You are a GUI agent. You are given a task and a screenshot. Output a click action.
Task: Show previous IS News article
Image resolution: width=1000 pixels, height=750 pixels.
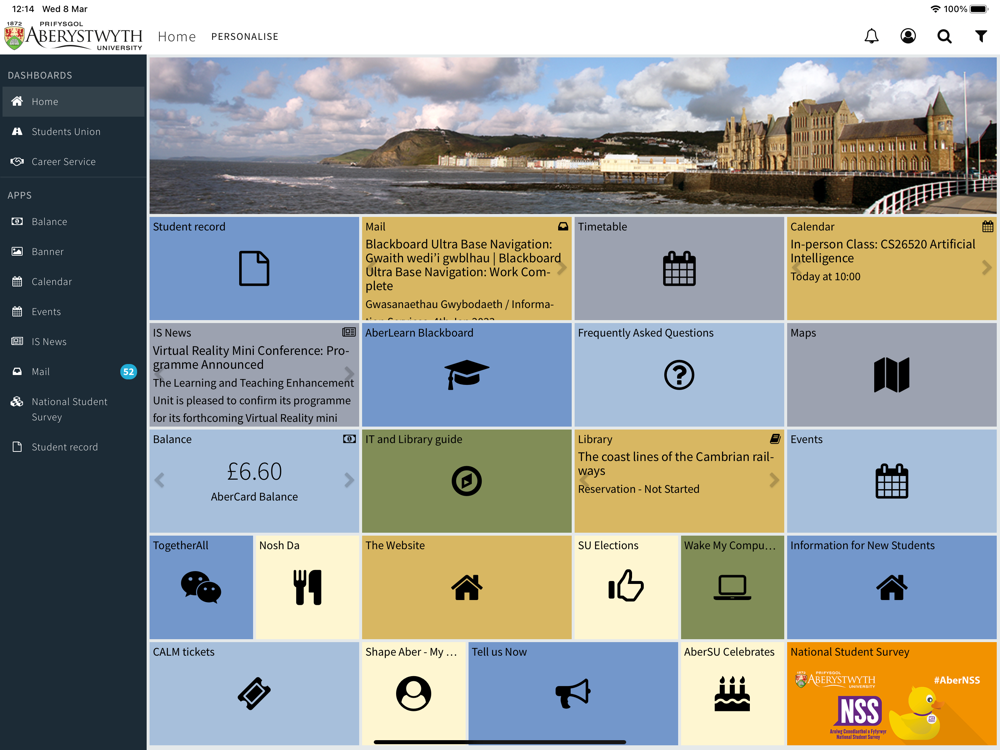click(159, 373)
